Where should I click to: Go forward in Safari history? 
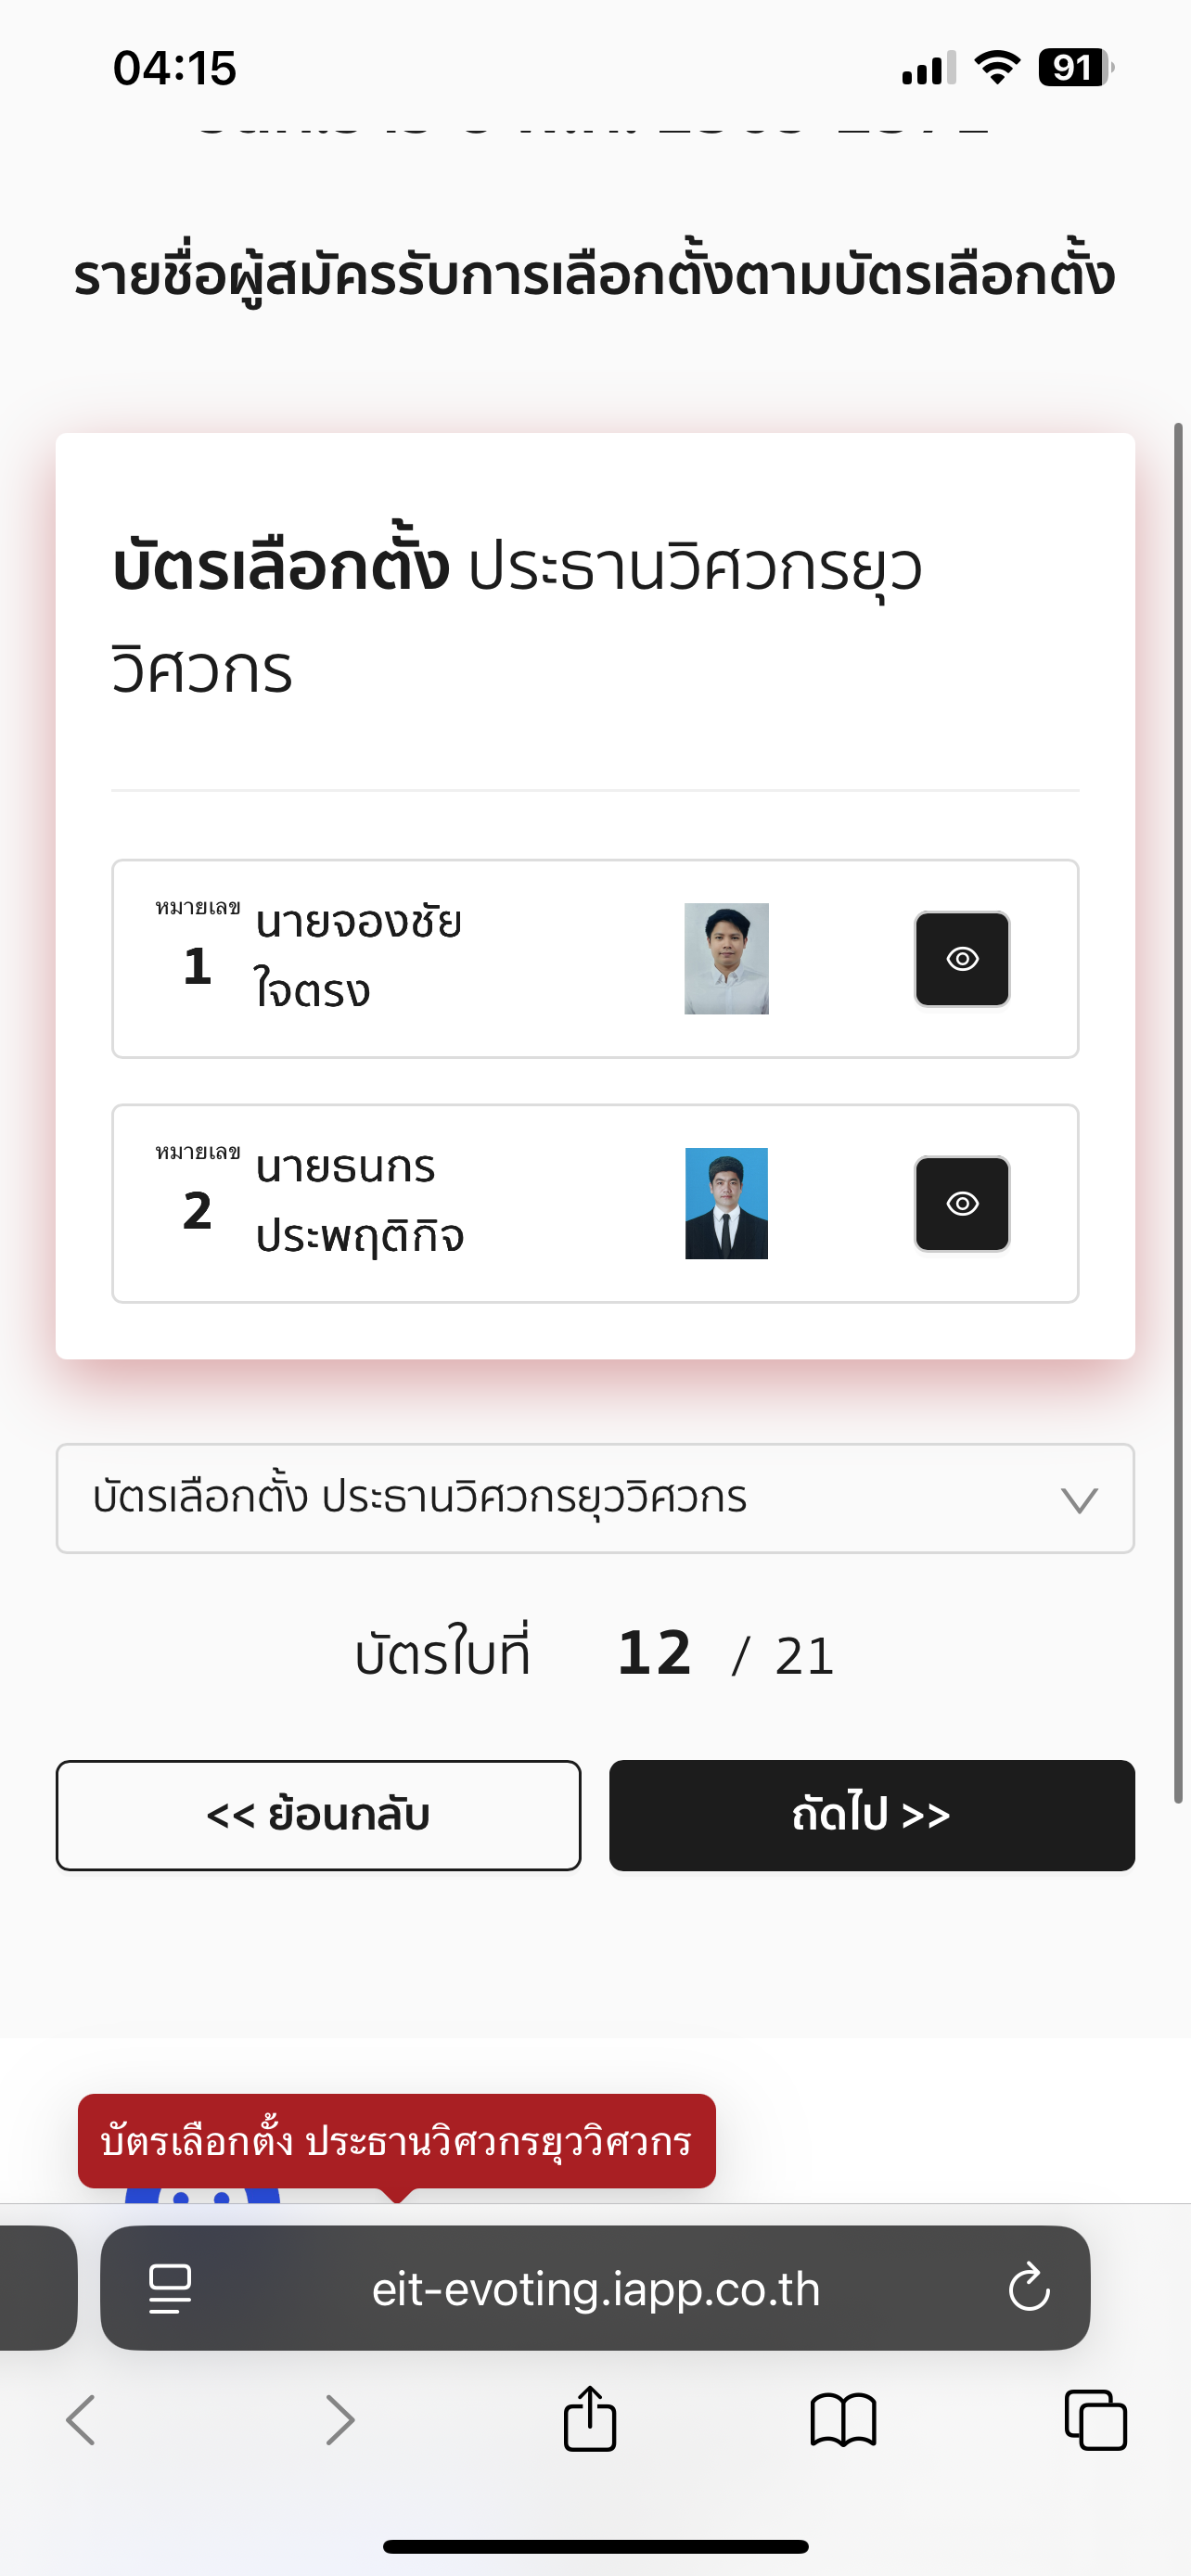click(x=340, y=2420)
